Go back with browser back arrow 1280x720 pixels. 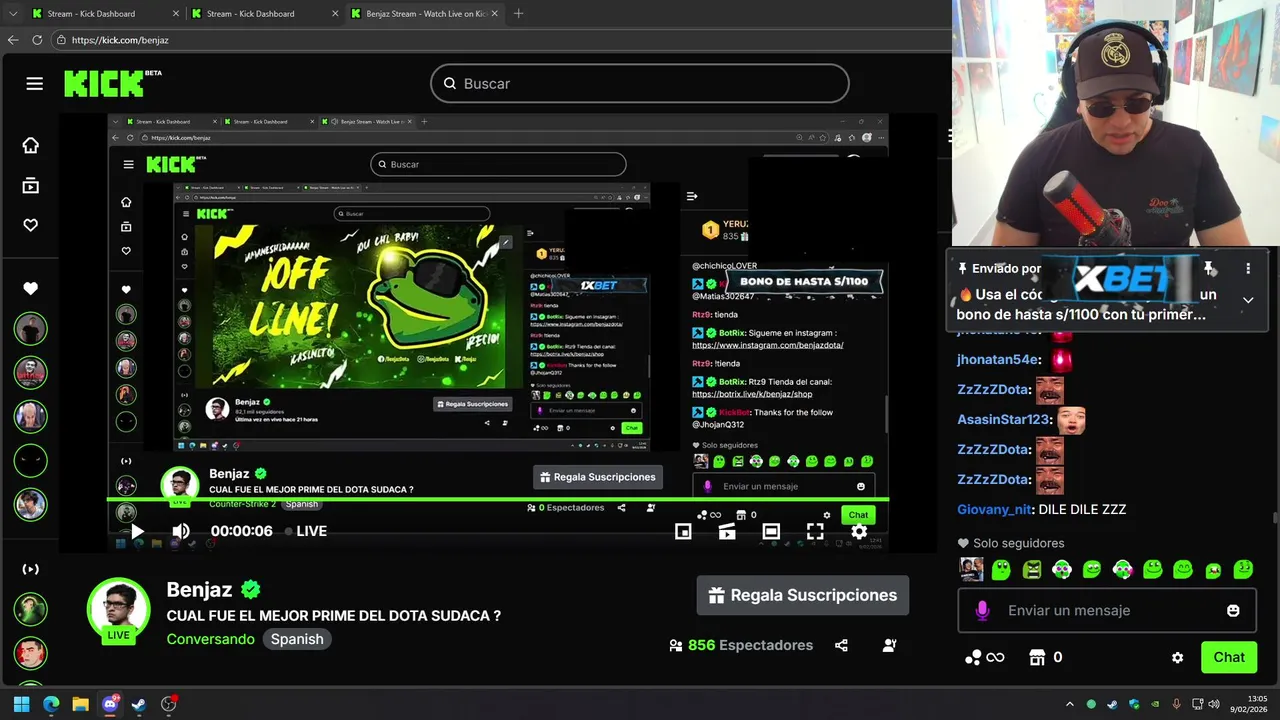(x=13, y=40)
